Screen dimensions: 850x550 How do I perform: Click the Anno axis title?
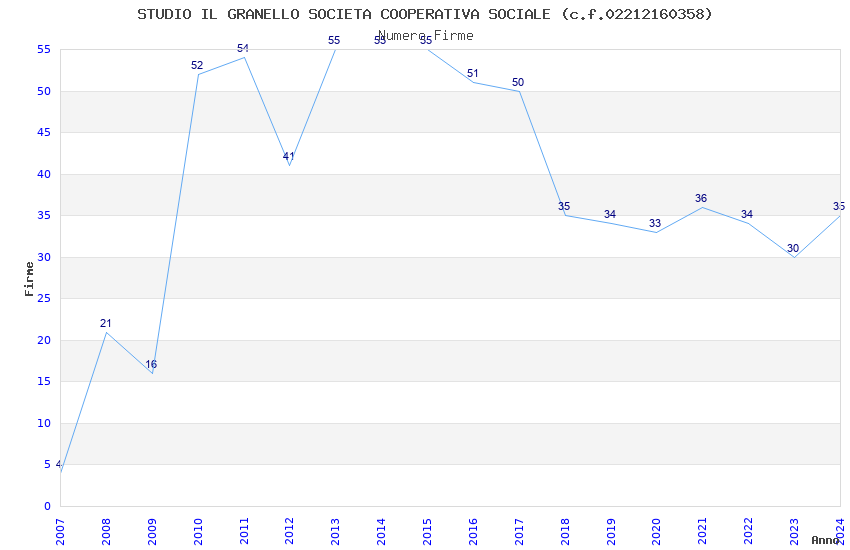click(x=825, y=540)
